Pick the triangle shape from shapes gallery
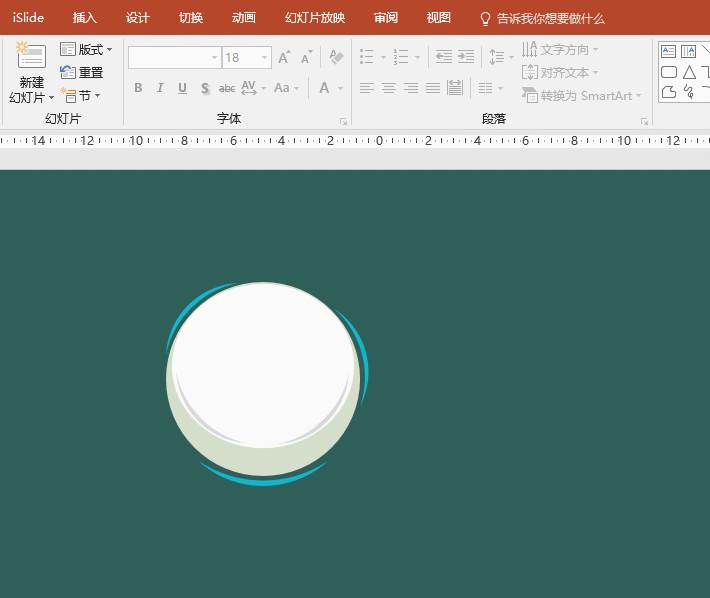Screen dimensions: 710x598 (x=689, y=72)
